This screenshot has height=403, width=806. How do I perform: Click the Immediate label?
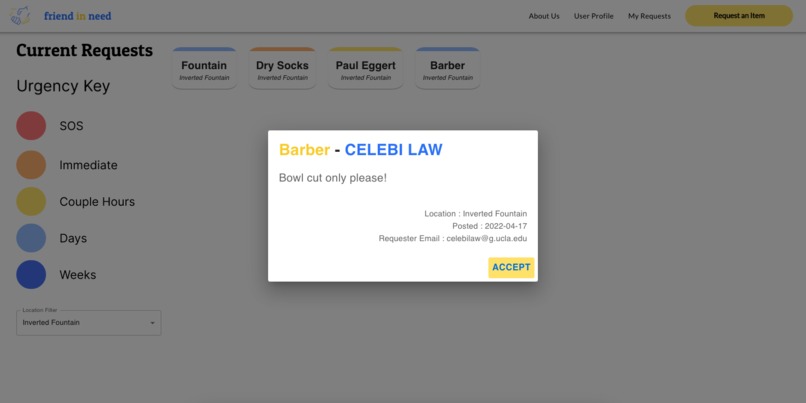click(x=88, y=165)
